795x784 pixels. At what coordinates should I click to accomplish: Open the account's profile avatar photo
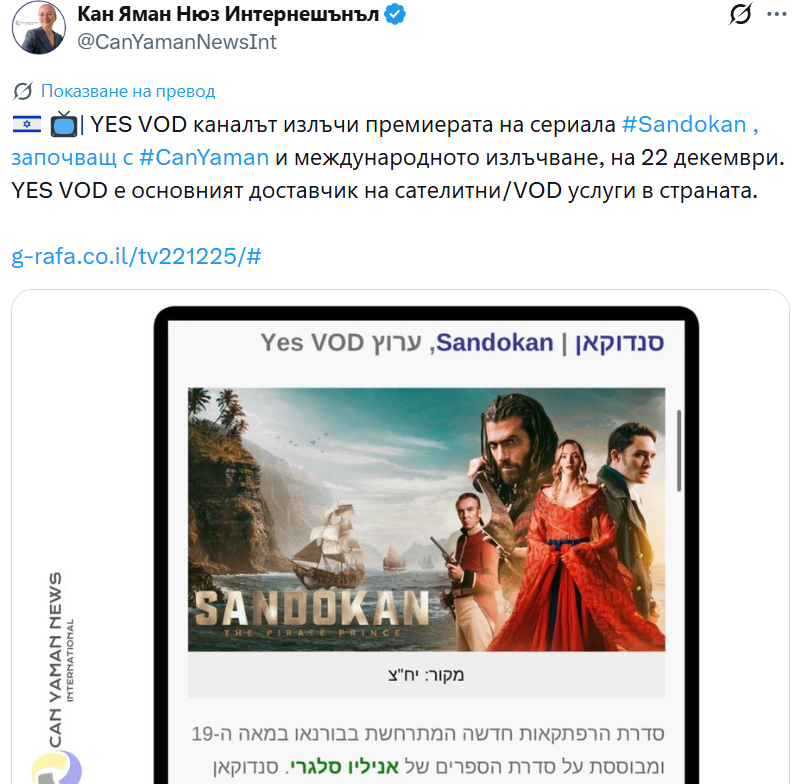pos(39,27)
